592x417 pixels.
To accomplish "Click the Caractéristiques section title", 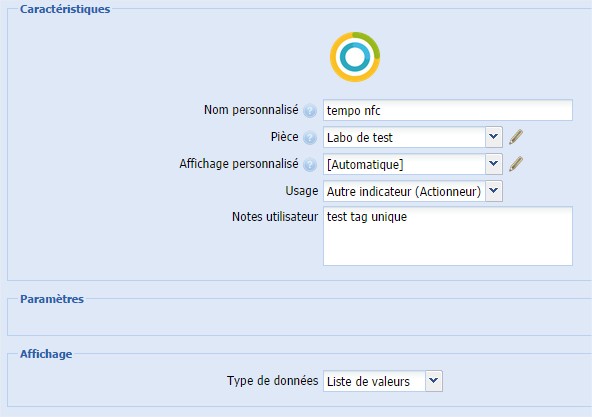I will 65,9.
